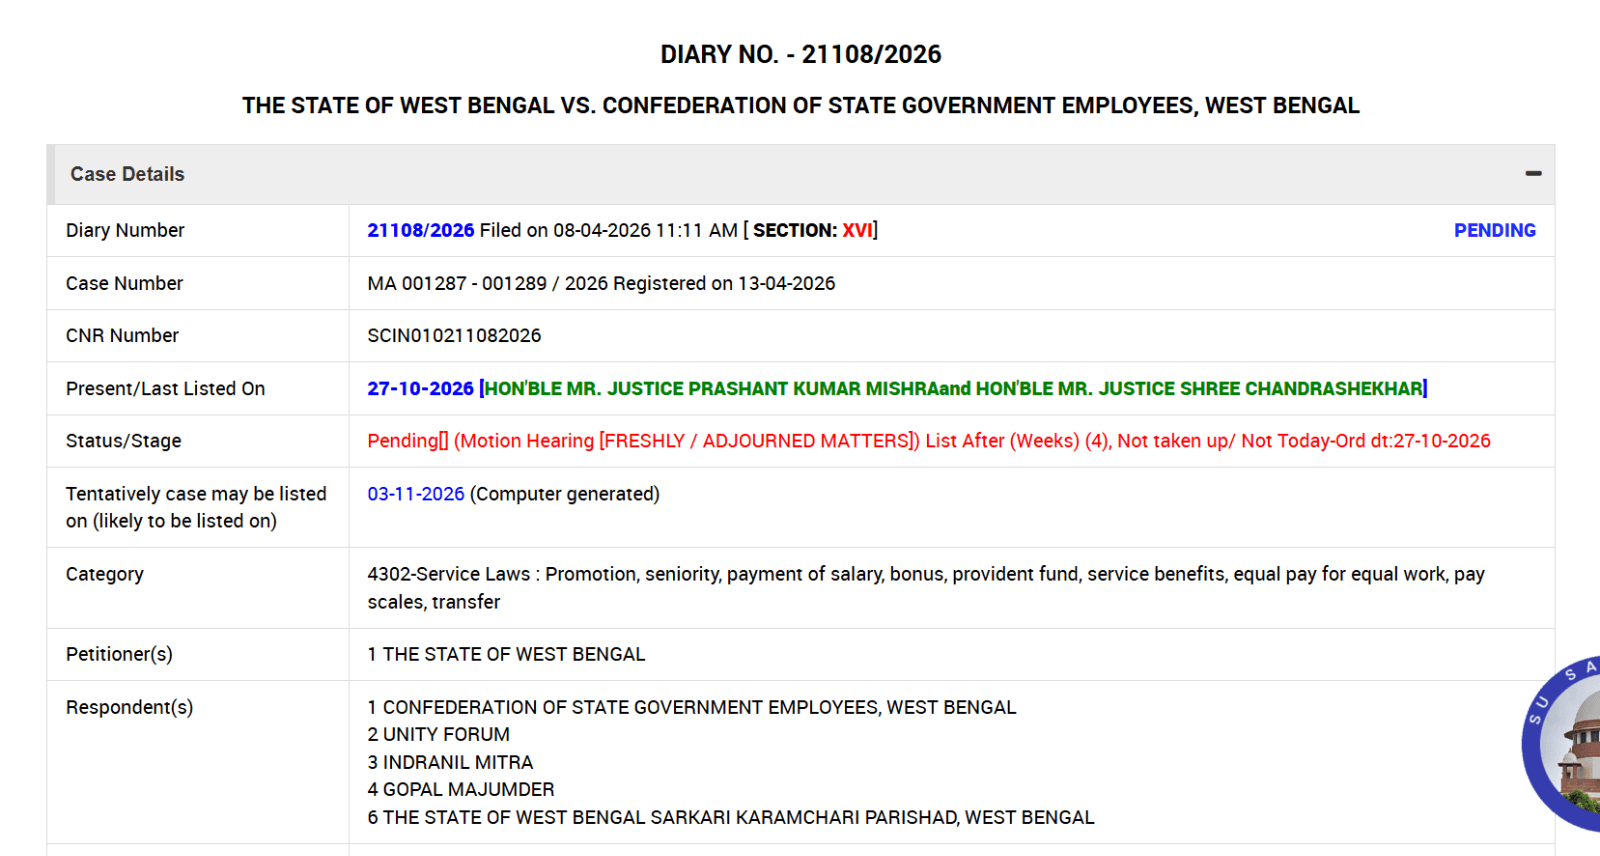Click the Case Number row label

click(x=125, y=283)
